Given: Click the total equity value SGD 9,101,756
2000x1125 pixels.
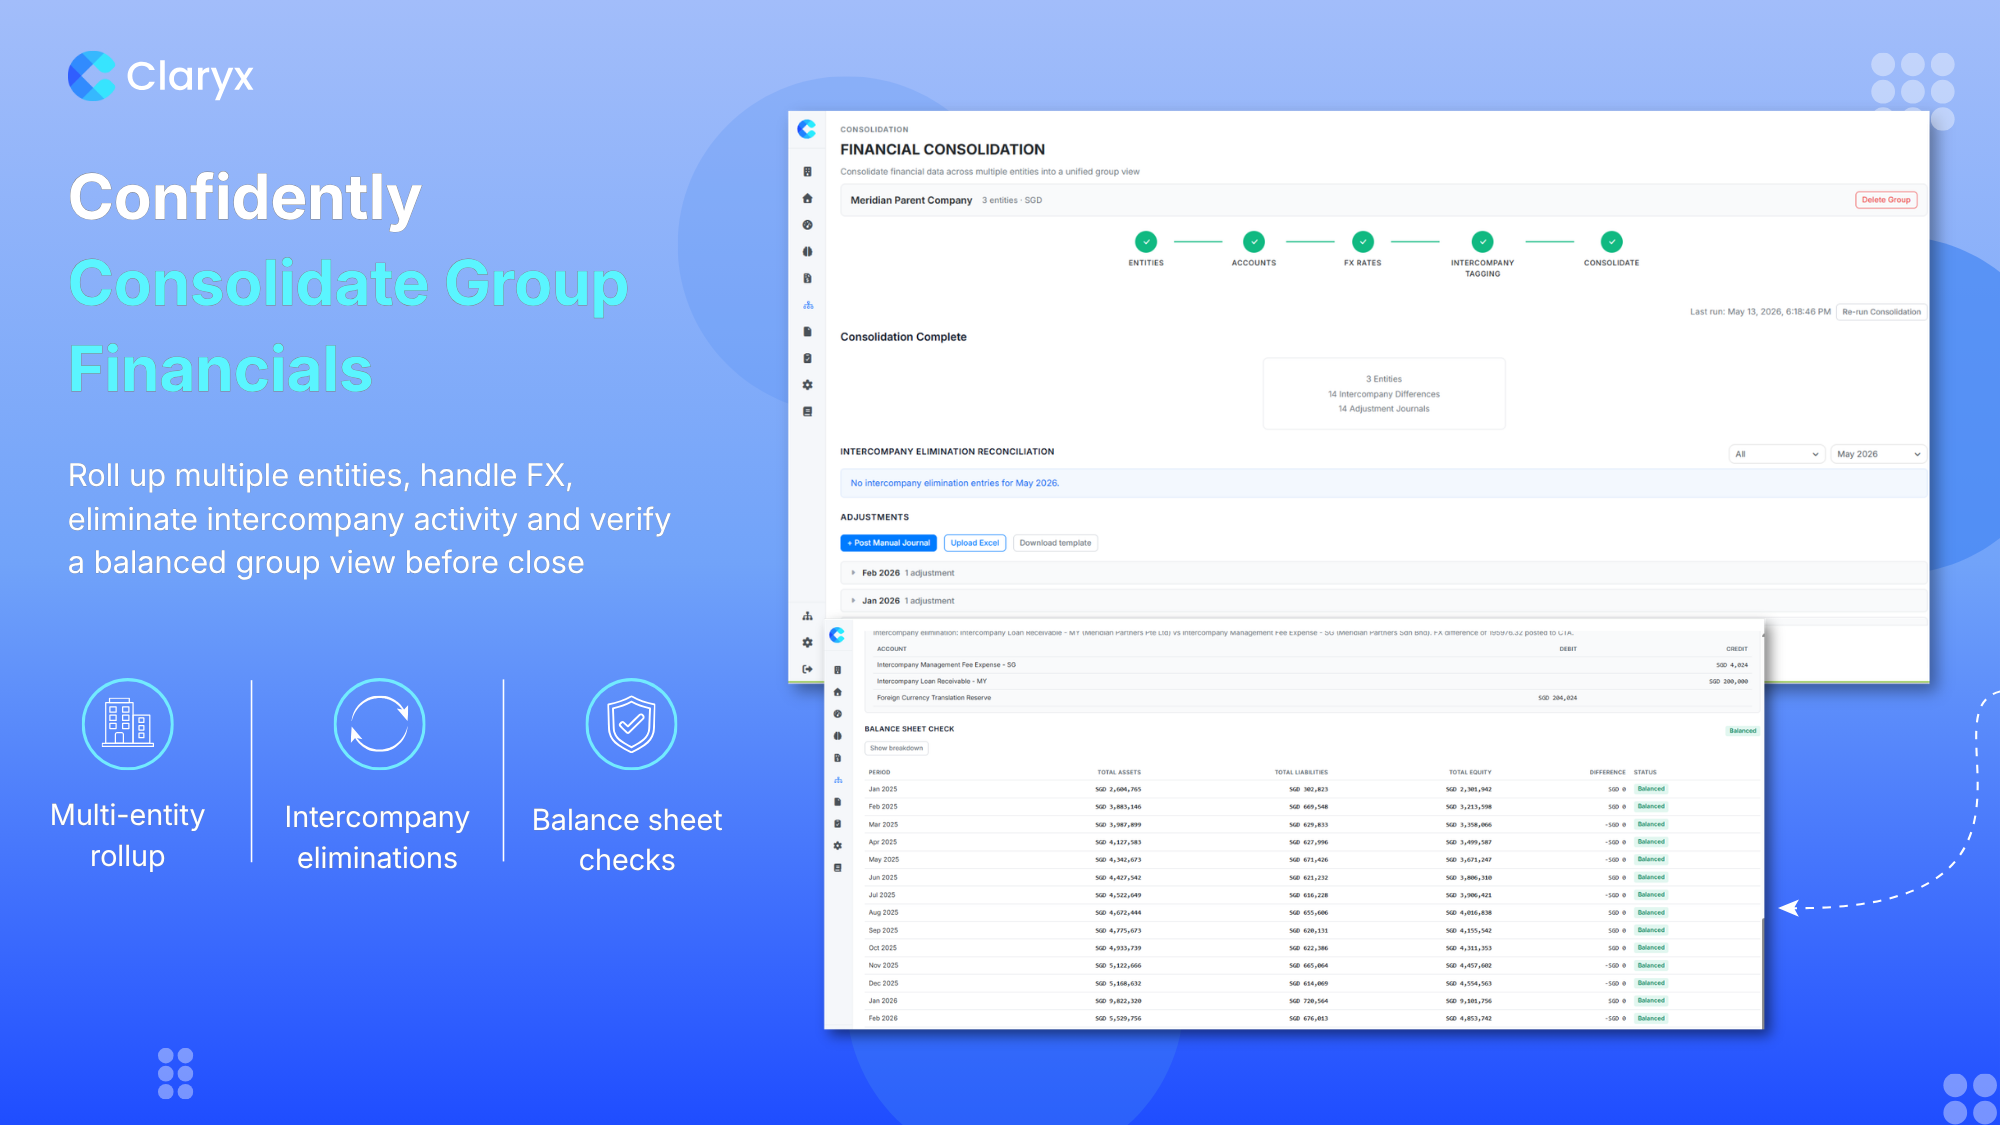Looking at the screenshot, I should tap(1468, 1001).
